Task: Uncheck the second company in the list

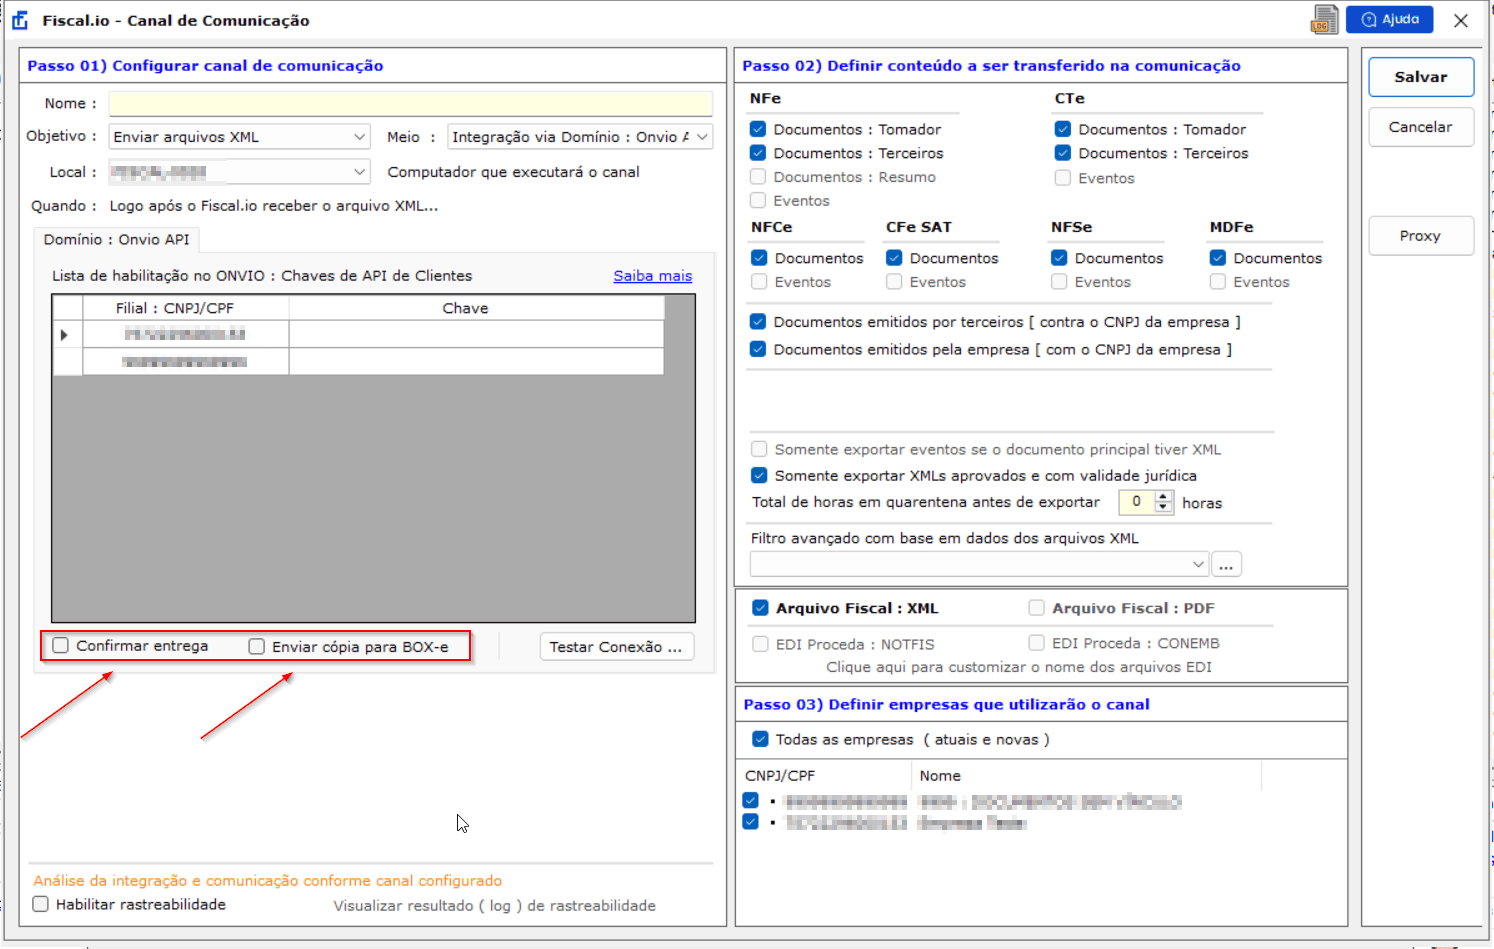Action: (751, 822)
